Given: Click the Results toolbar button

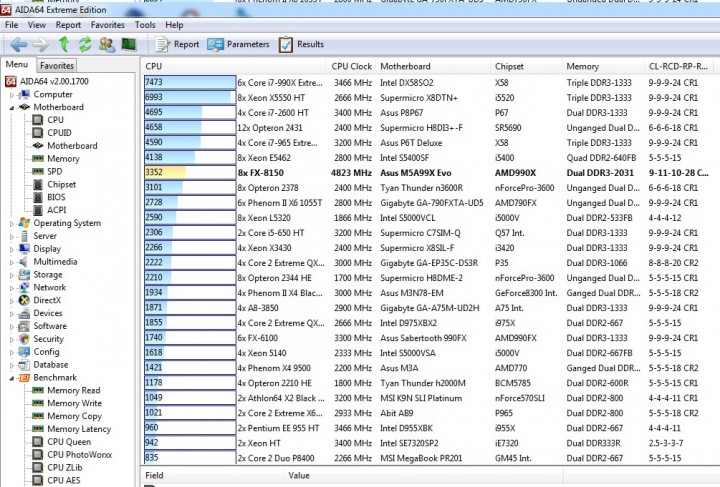Looking at the screenshot, I should pyautogui.click(x=301, y=45).
